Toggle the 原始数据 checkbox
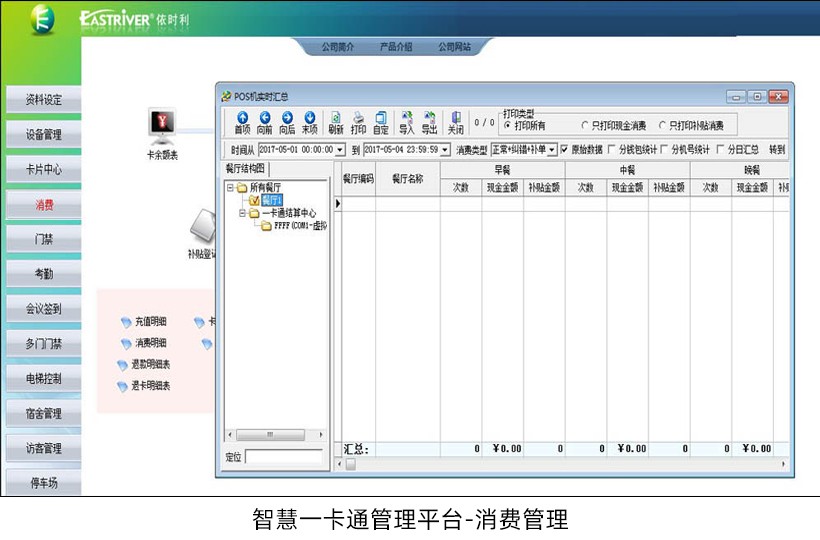 pyautogui.click(x=565, y=150)
